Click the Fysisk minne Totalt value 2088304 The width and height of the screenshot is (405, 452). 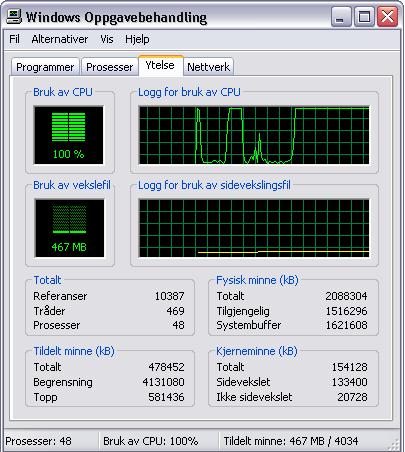pyautogui.click(x=346, y=296)
